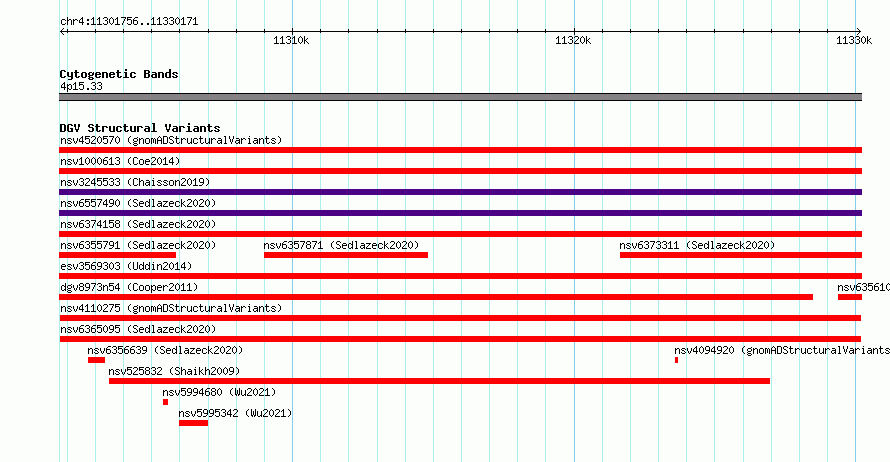
Task: Click the tiny nsv5994680 red marker
Action: 165,402
